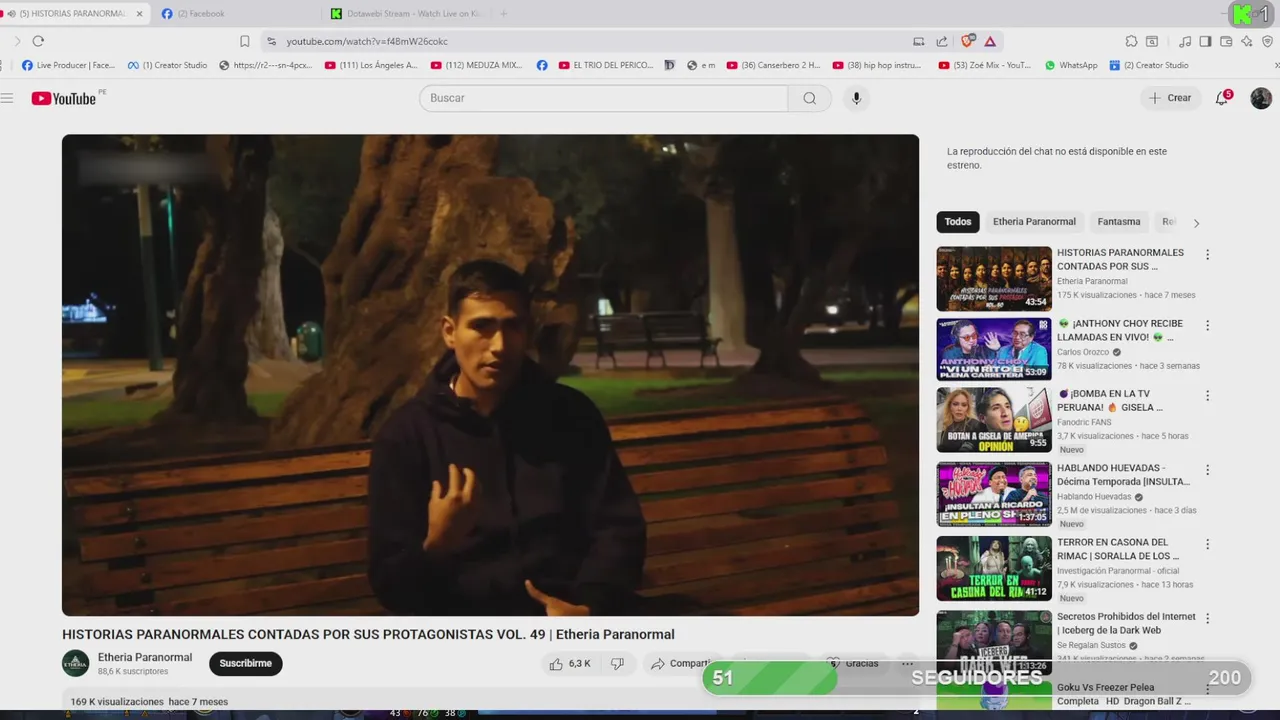The height and width of the screenshot is (720, 1280).
Task: Open options for TERROR EN CASONA suggestion
Action: coord(1207,545)
